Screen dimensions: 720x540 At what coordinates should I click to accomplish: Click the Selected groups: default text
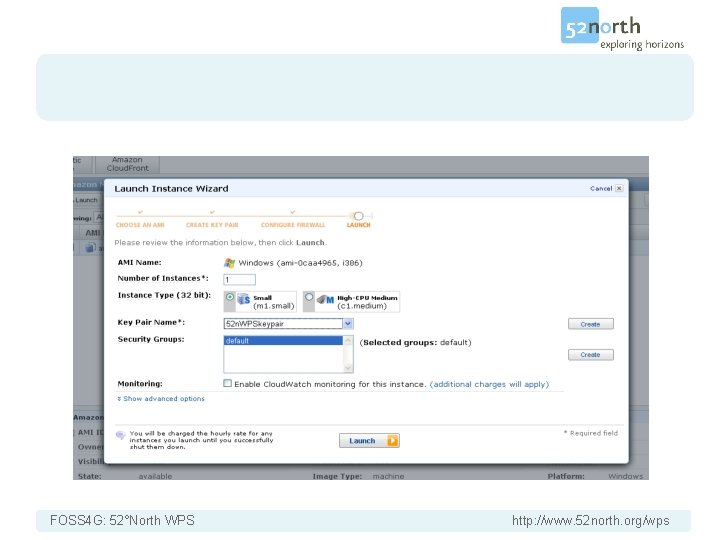[415, 342]
